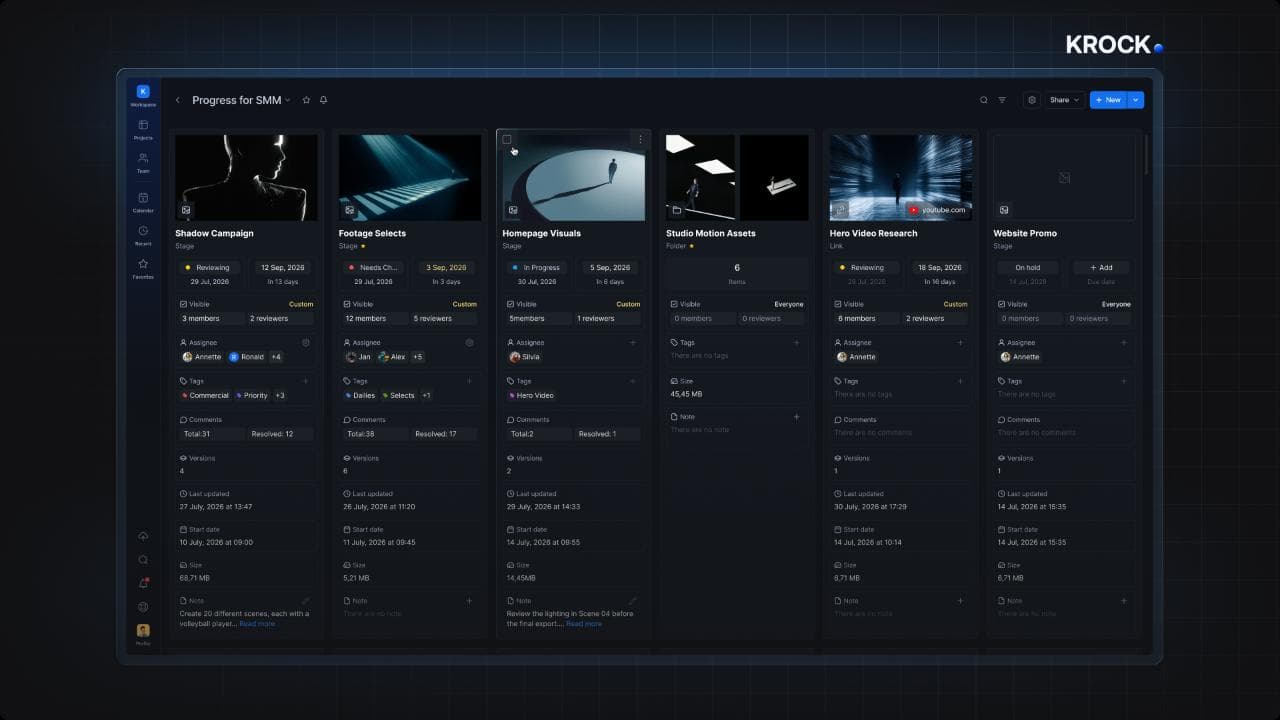This screenshot has width=1280, height=720.
Task: Add a note to Footage Selects card
Action: point(470,601)
